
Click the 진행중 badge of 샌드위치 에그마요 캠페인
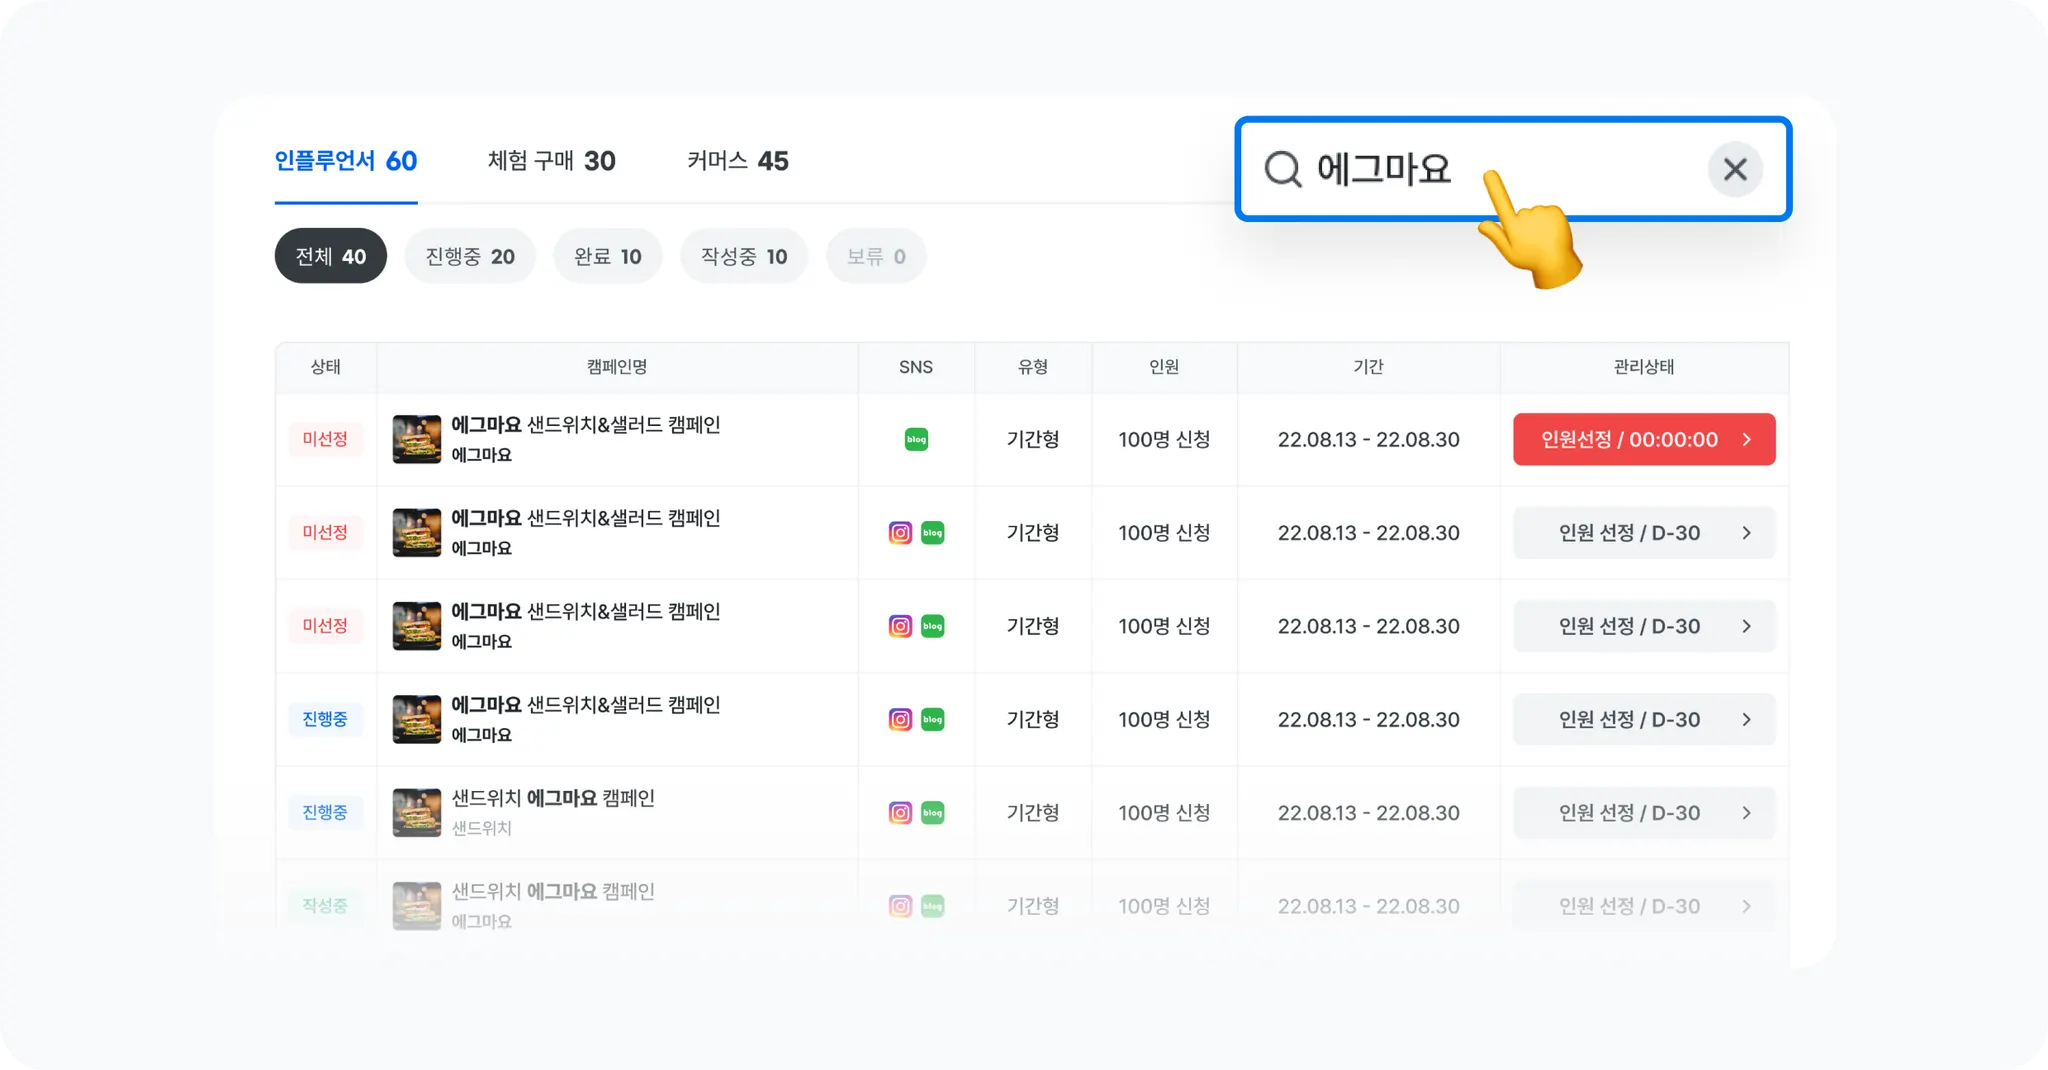(x=325, y=812)
